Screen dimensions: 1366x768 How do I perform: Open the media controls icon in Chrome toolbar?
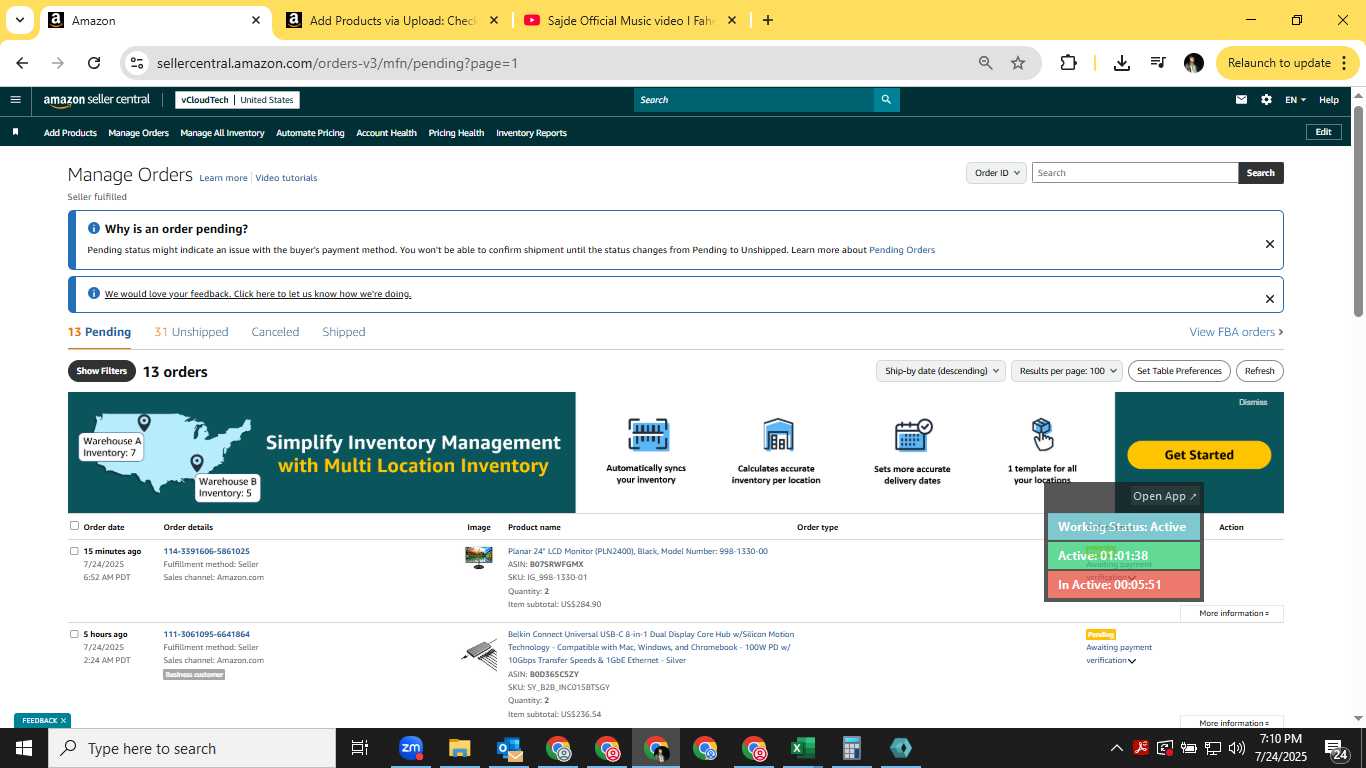[x=1158, y=63]
